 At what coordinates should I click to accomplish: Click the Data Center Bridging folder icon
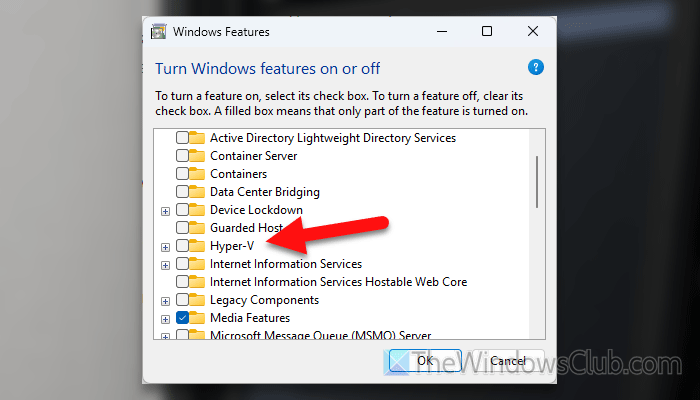(x=198, y=192)
